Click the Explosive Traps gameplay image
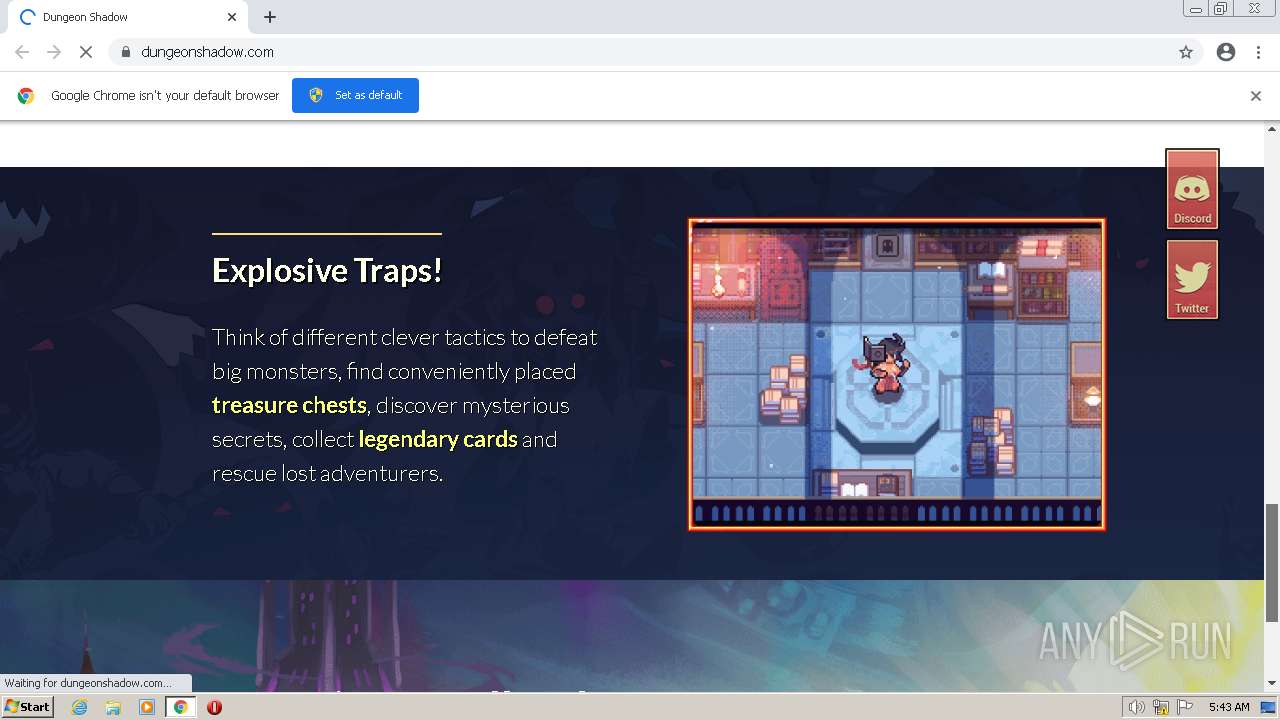The height and width of the screenshot is (720, 1280). (x=897, y=374)
